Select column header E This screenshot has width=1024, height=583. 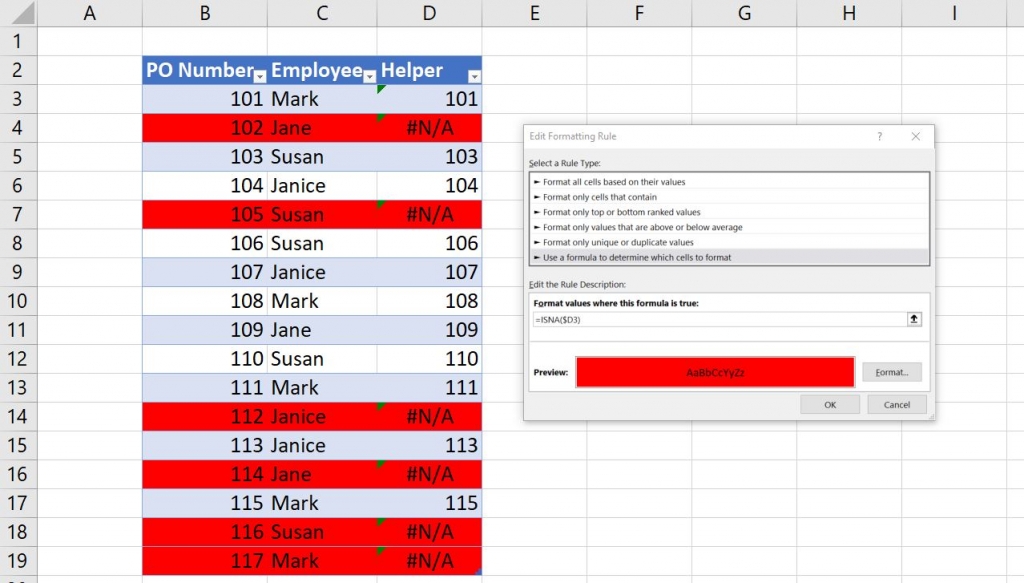[534, 12]
